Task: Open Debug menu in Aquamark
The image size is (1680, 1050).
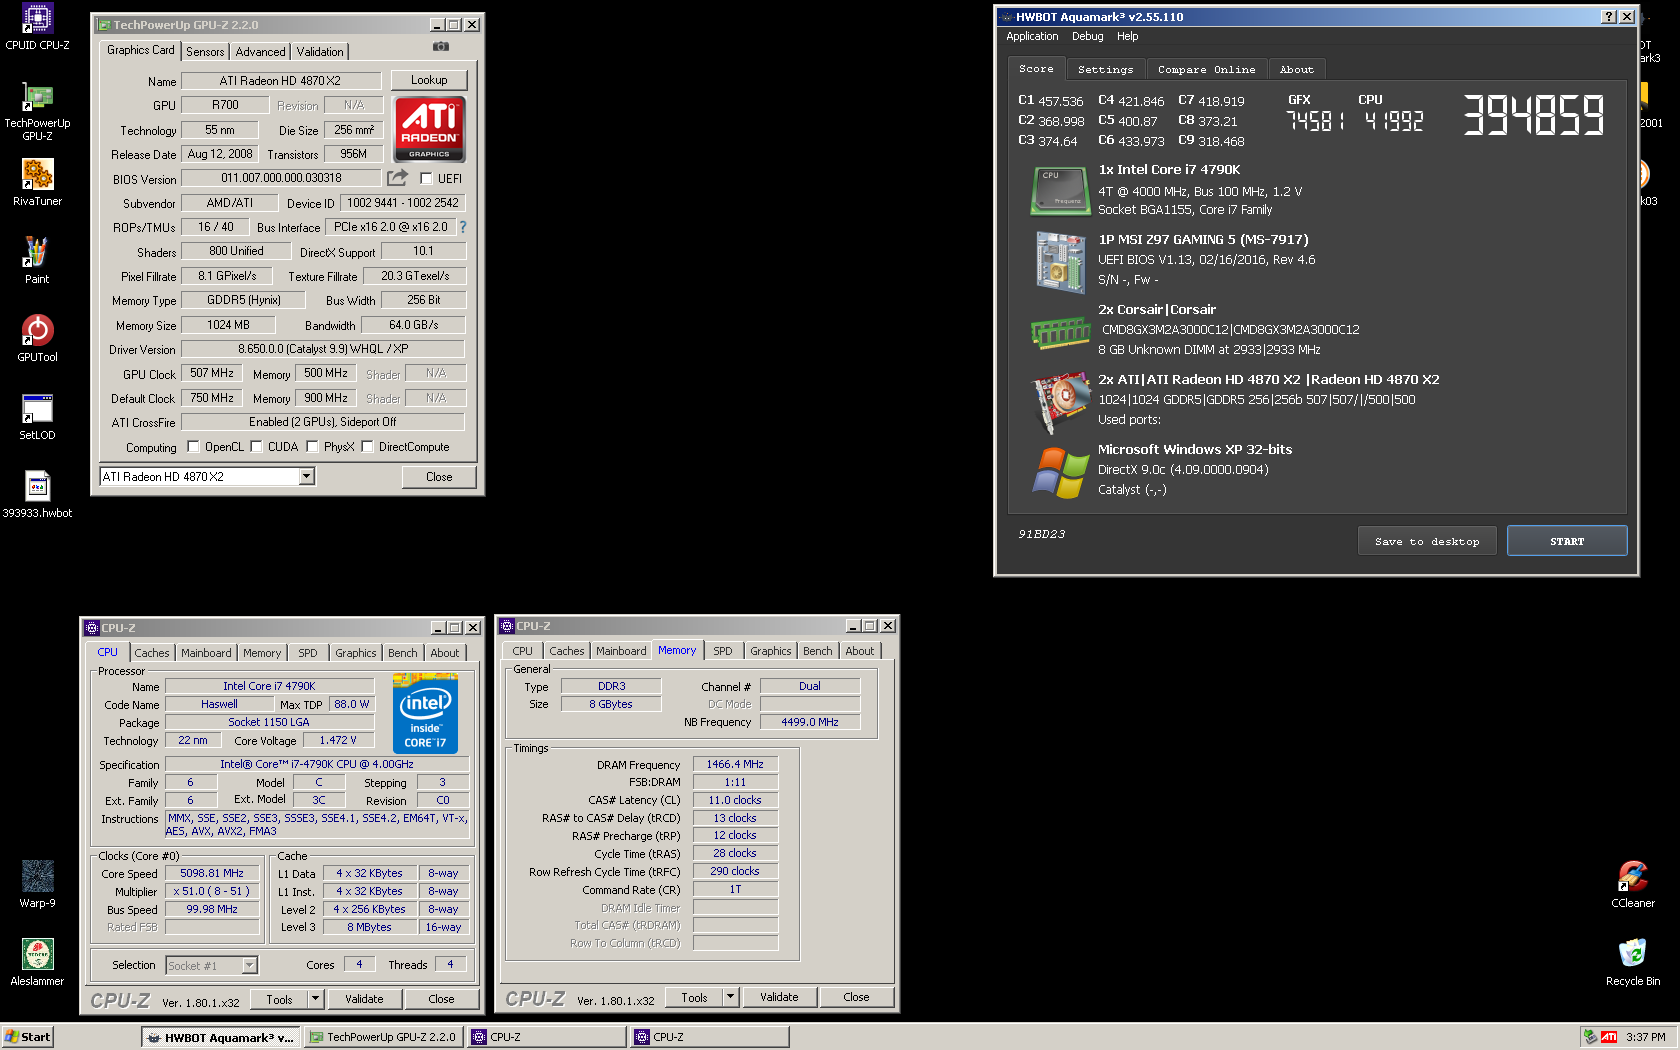Action: coord(1087,36)
